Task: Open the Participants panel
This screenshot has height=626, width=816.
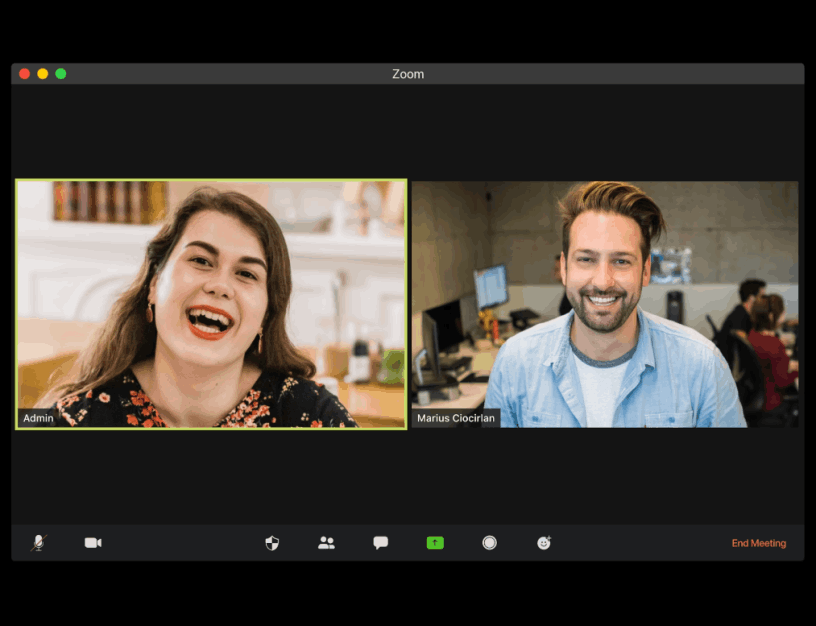Action: [326, 543]
